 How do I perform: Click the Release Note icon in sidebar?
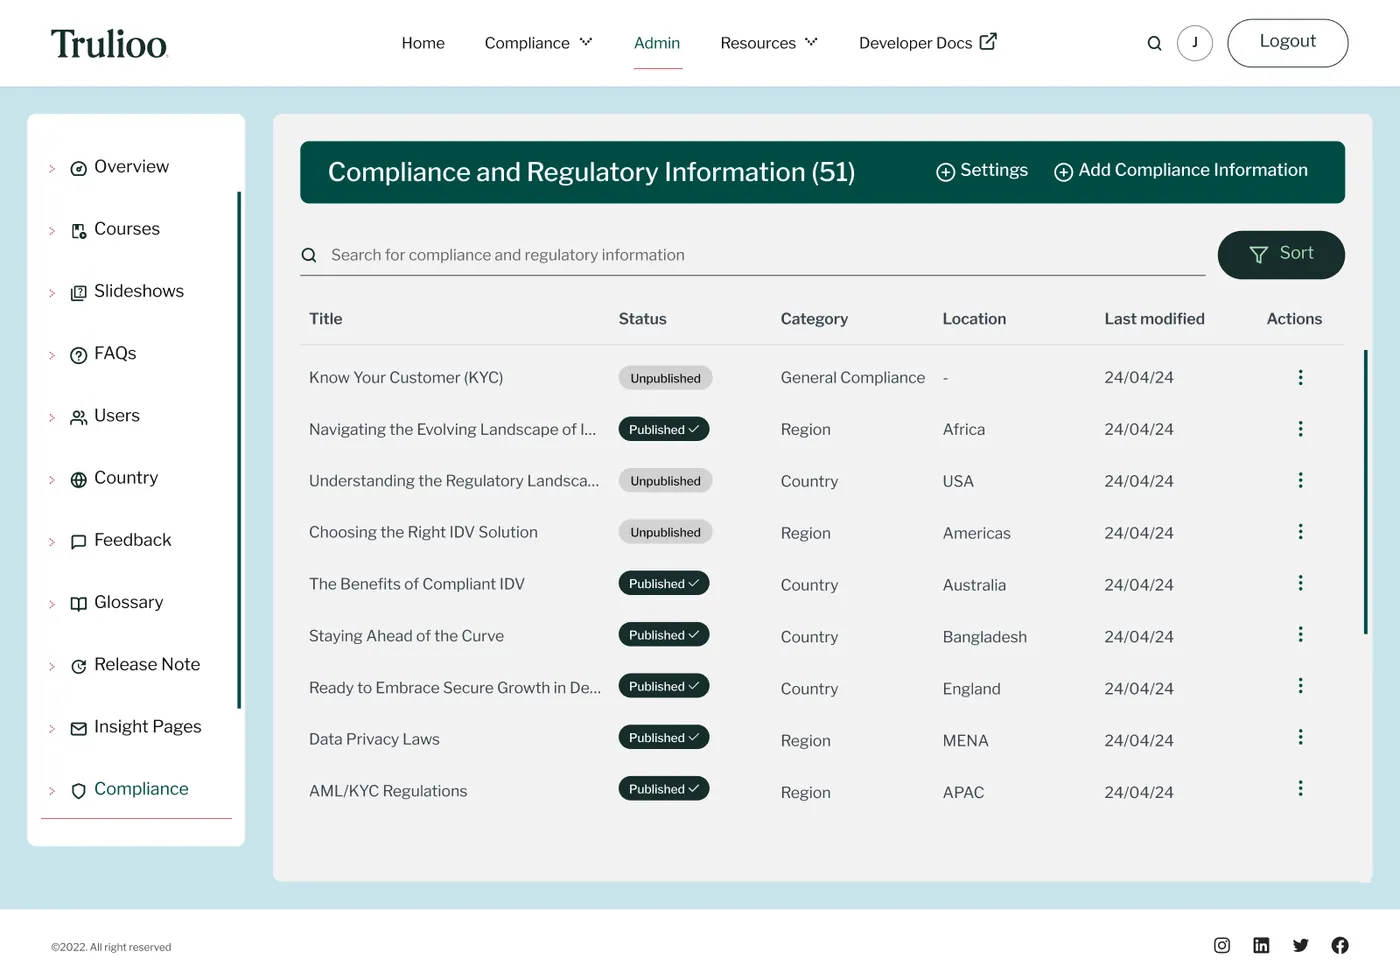click(78, 666)
